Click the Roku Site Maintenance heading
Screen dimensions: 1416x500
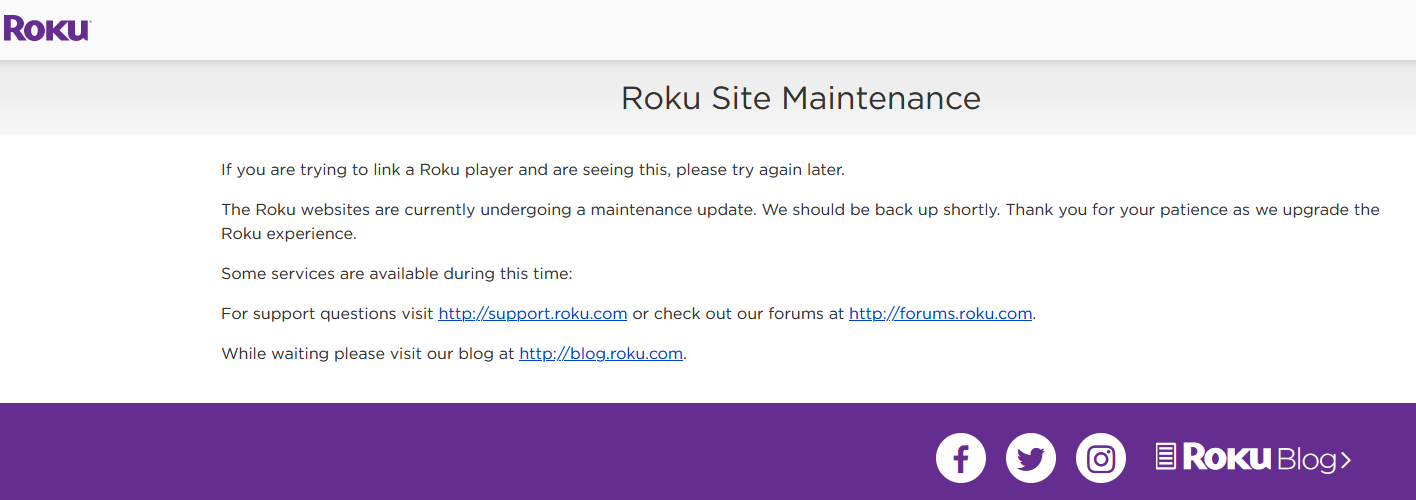pyautogui.click(x=801, y=98)
